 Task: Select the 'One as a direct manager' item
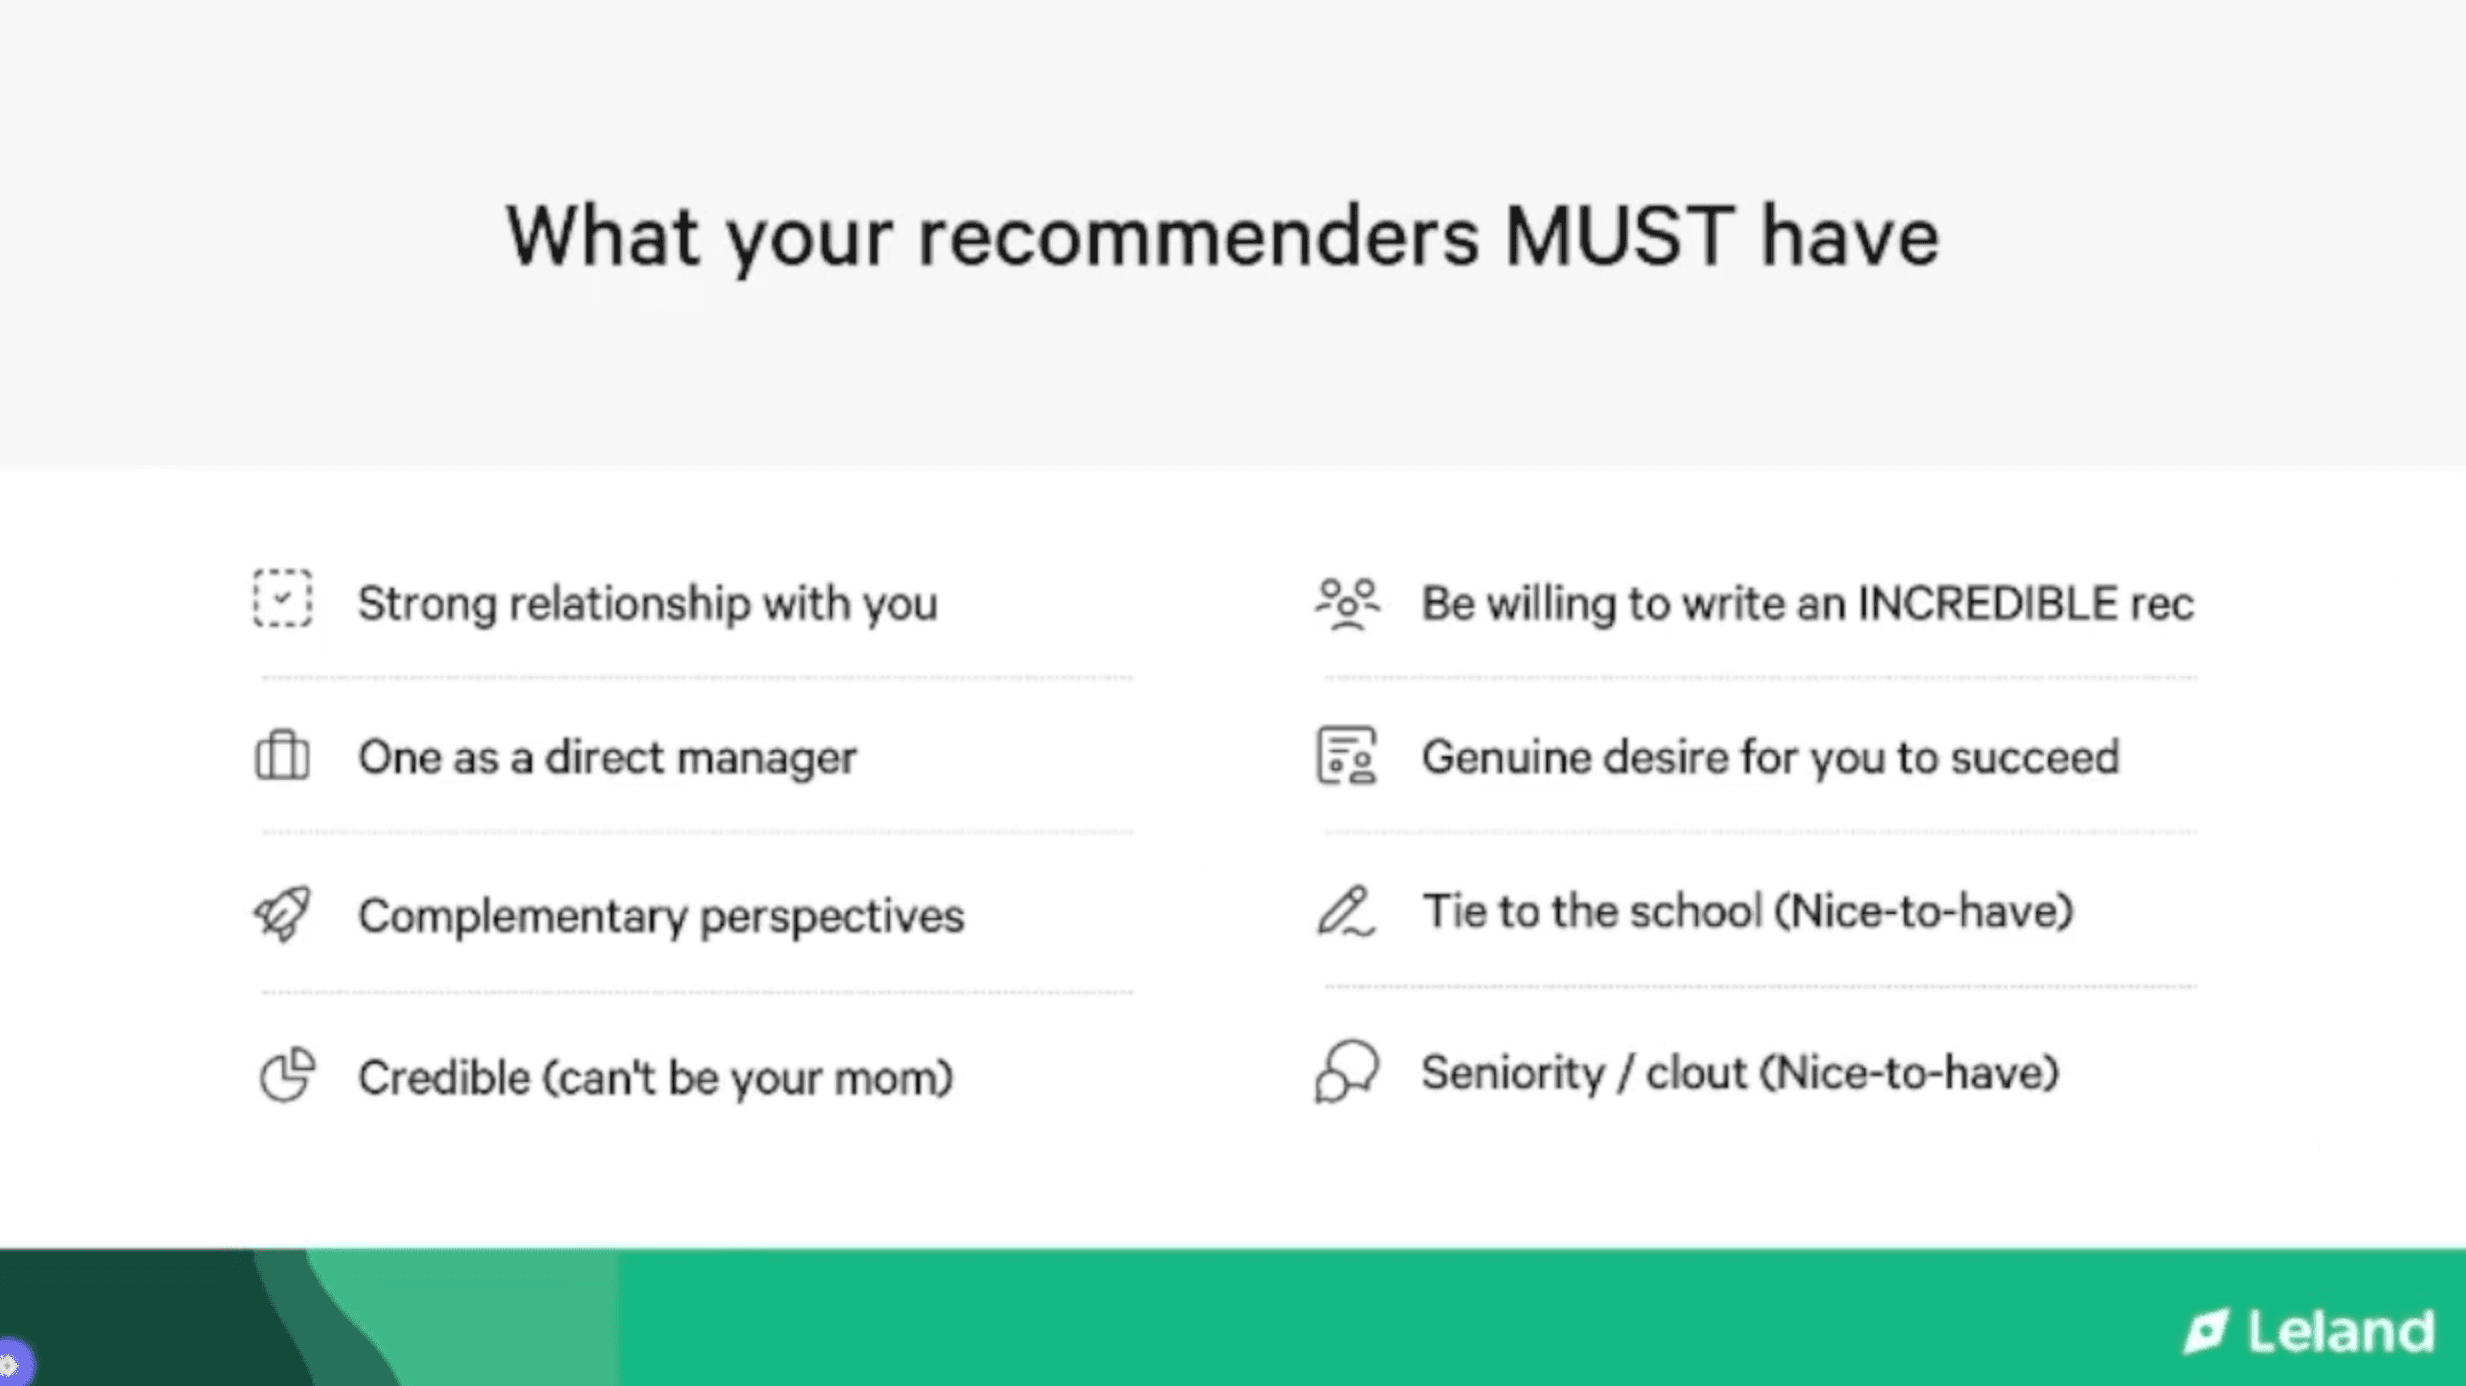(607, 757)
